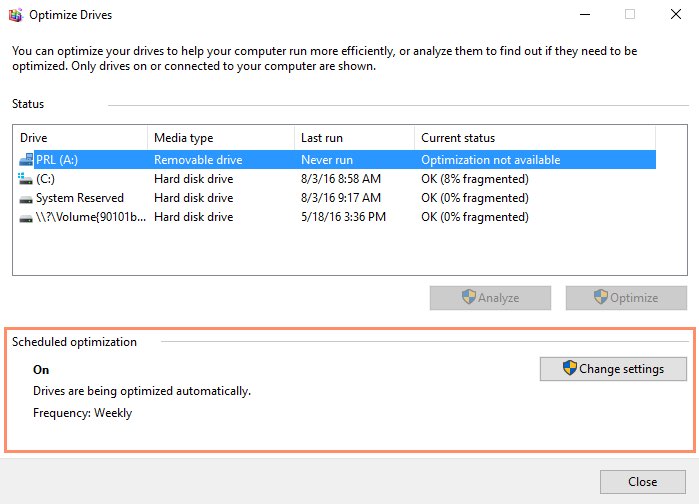Click the shield icon on Change settings
This screenshot has width=699, height=504.
(x=570, y=369)
